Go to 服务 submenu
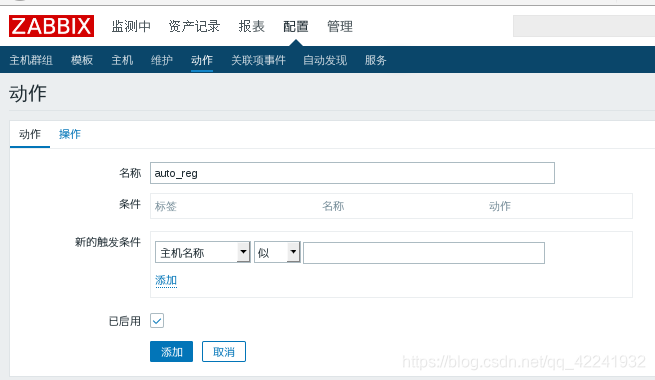Screen dimensions: 655x380 click(375, 60)
